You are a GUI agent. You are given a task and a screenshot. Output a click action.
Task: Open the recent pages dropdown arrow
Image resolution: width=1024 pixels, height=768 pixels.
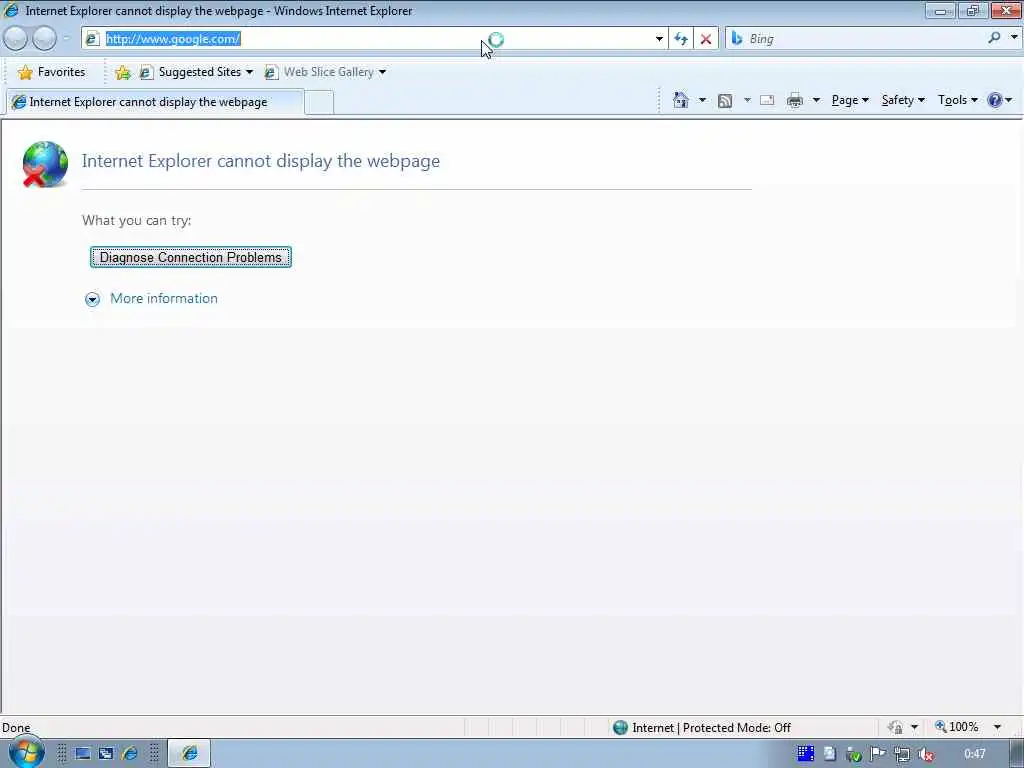(66, 39)
